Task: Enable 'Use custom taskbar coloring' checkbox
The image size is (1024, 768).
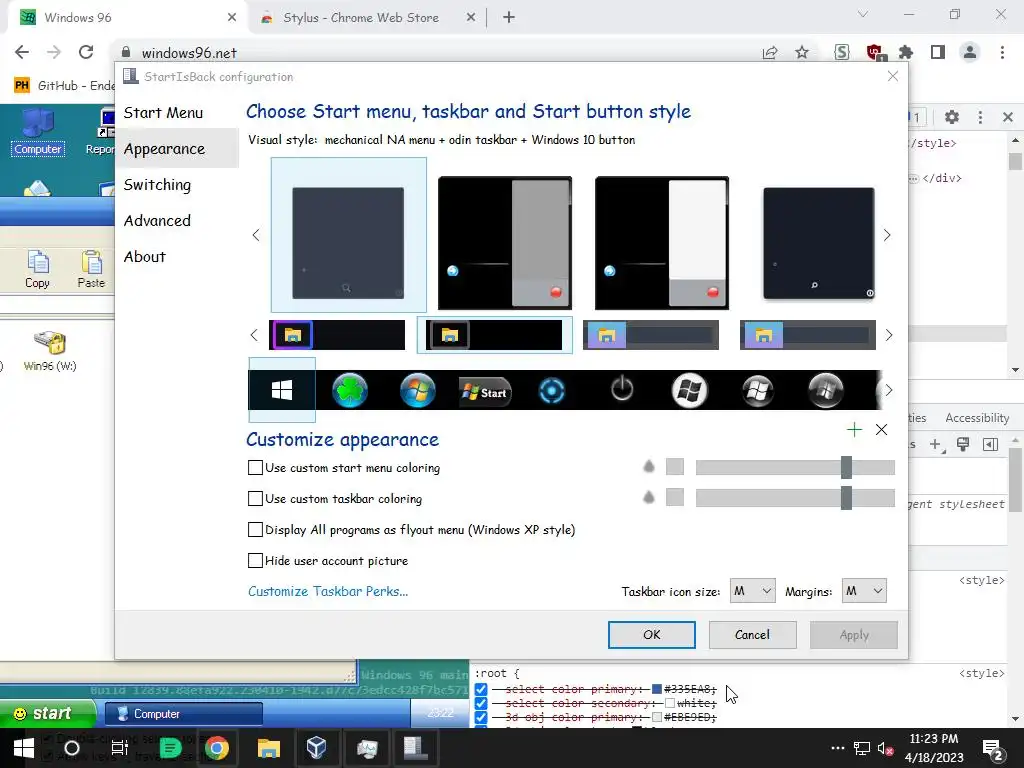Action: click(x=255, y=498)
